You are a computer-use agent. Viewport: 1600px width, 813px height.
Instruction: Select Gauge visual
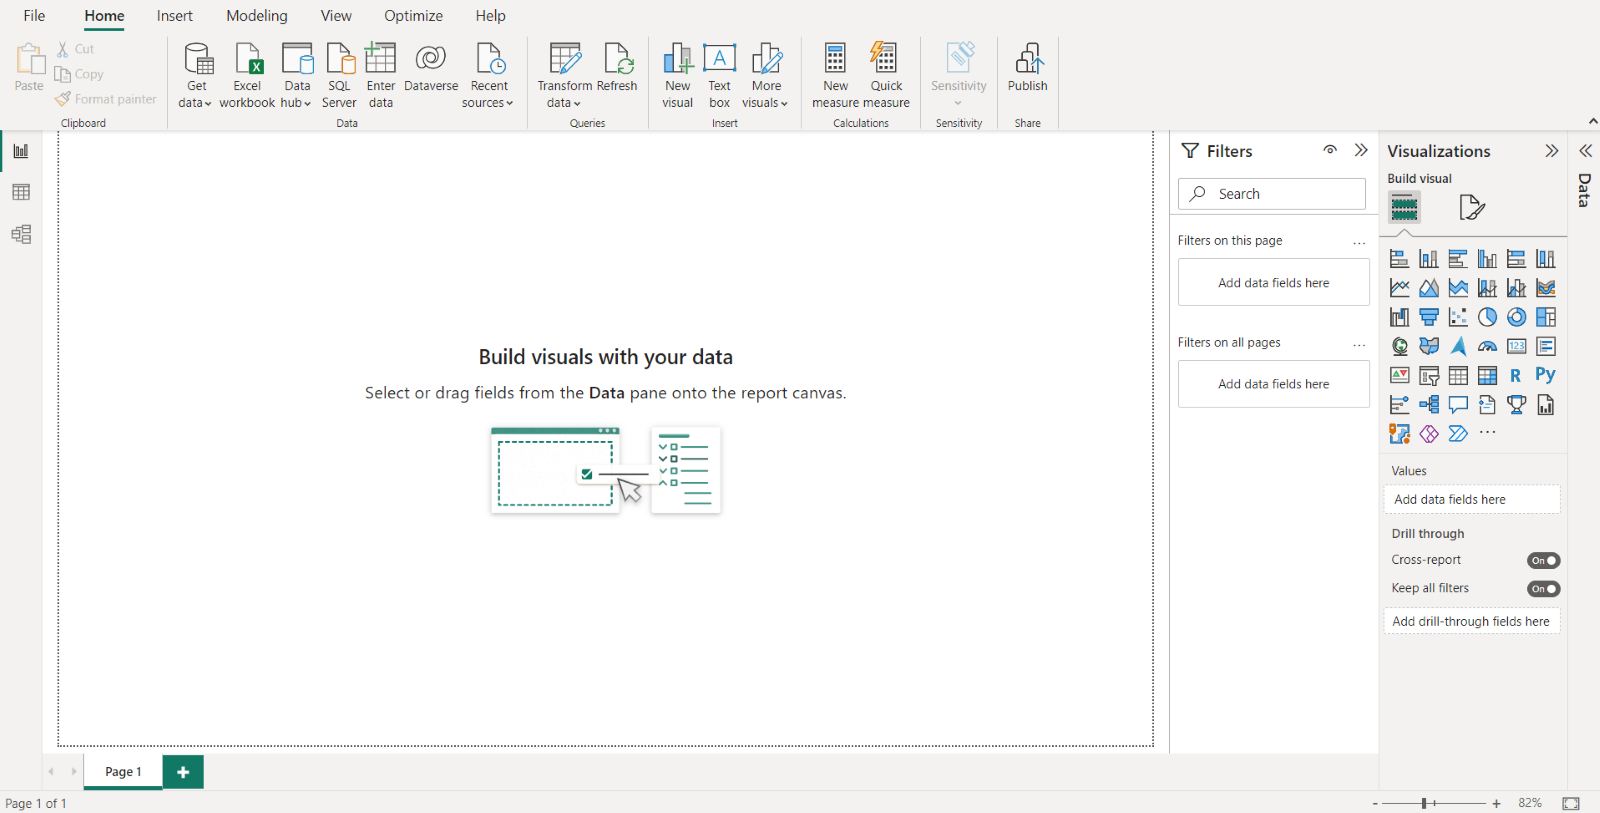[1488, 346]
